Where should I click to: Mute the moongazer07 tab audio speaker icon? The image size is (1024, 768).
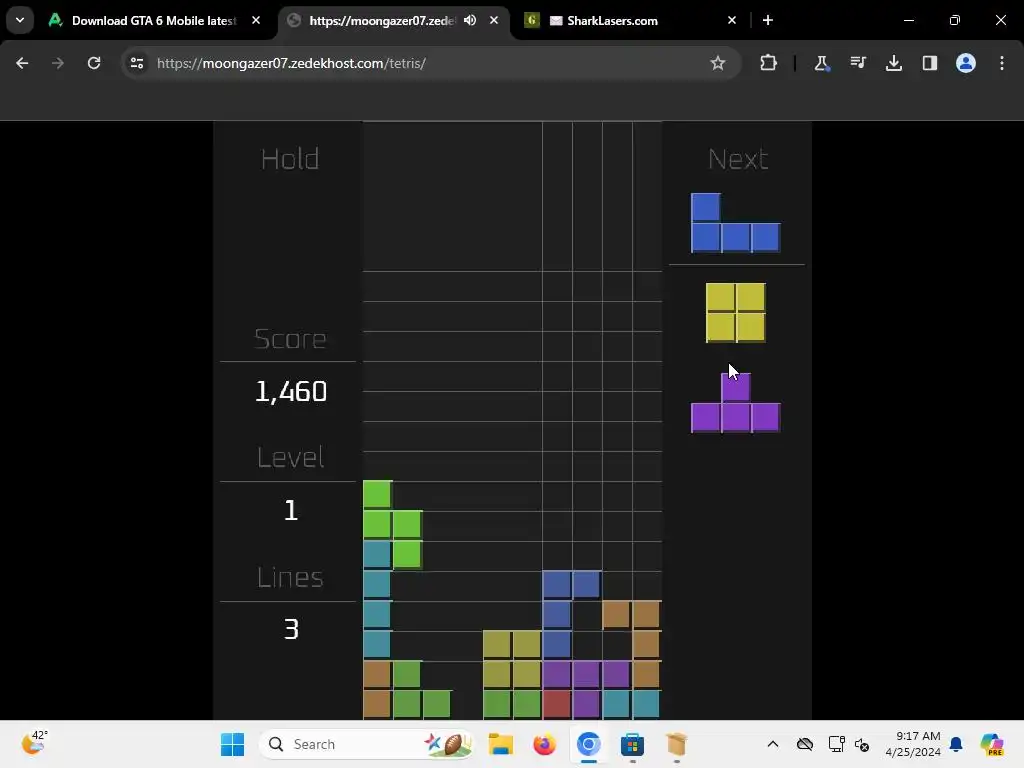point(470,20)
